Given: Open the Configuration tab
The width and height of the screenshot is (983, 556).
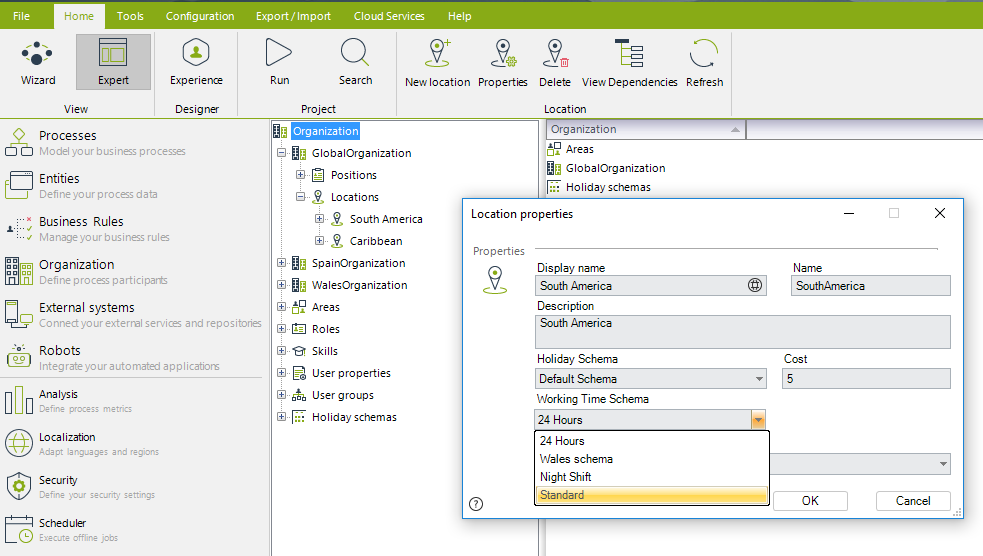Looking at the screenshot, I should pyautogui.click(x=200, y=16).
